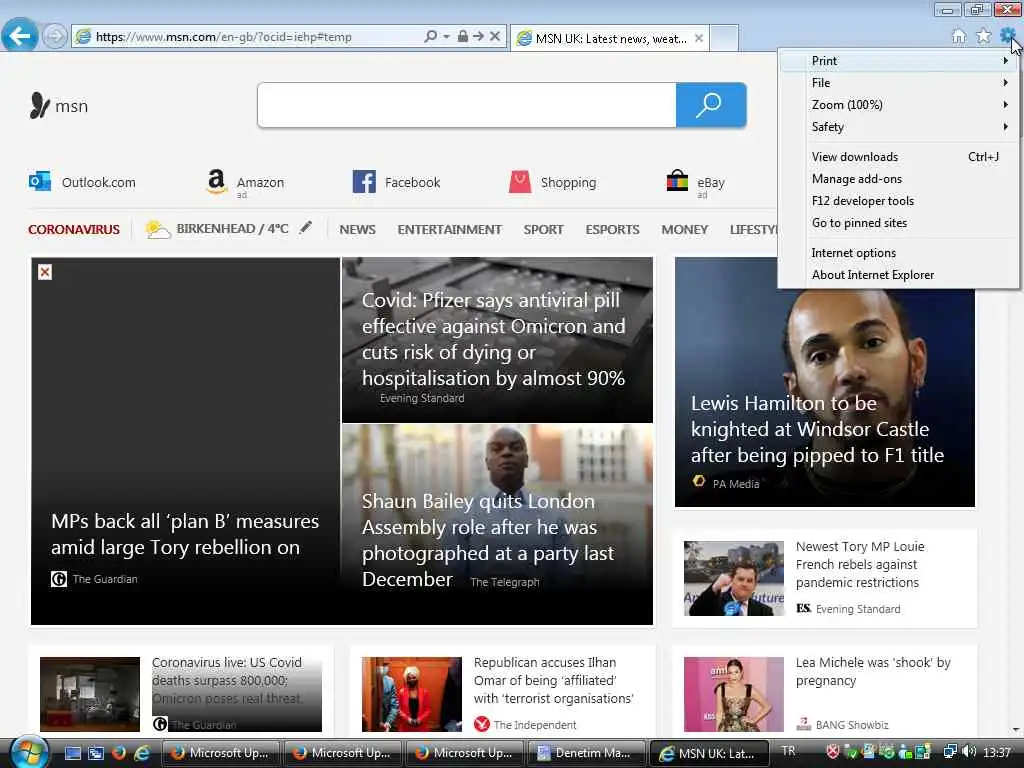The image size is (1024, 768).
Task: Open a new blank tab
Action: point(724,38)
